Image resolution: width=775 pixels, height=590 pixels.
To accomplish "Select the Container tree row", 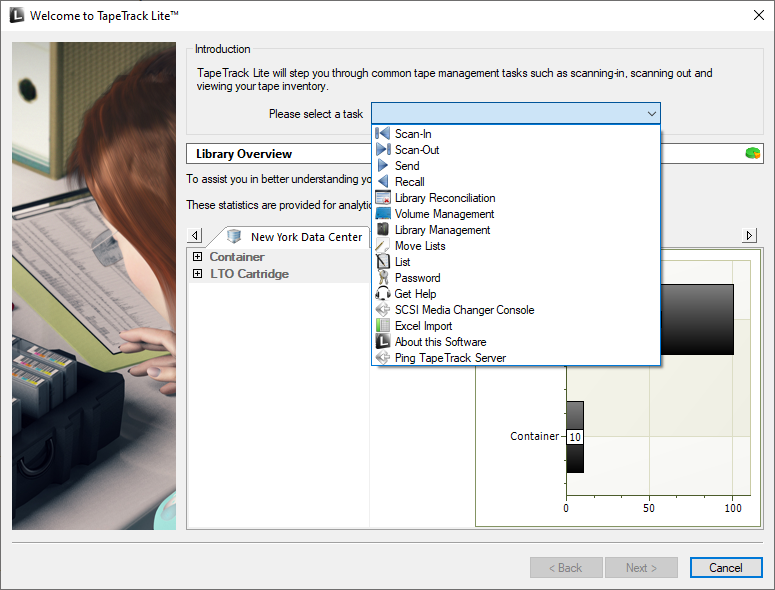I will tap(279, 257).
